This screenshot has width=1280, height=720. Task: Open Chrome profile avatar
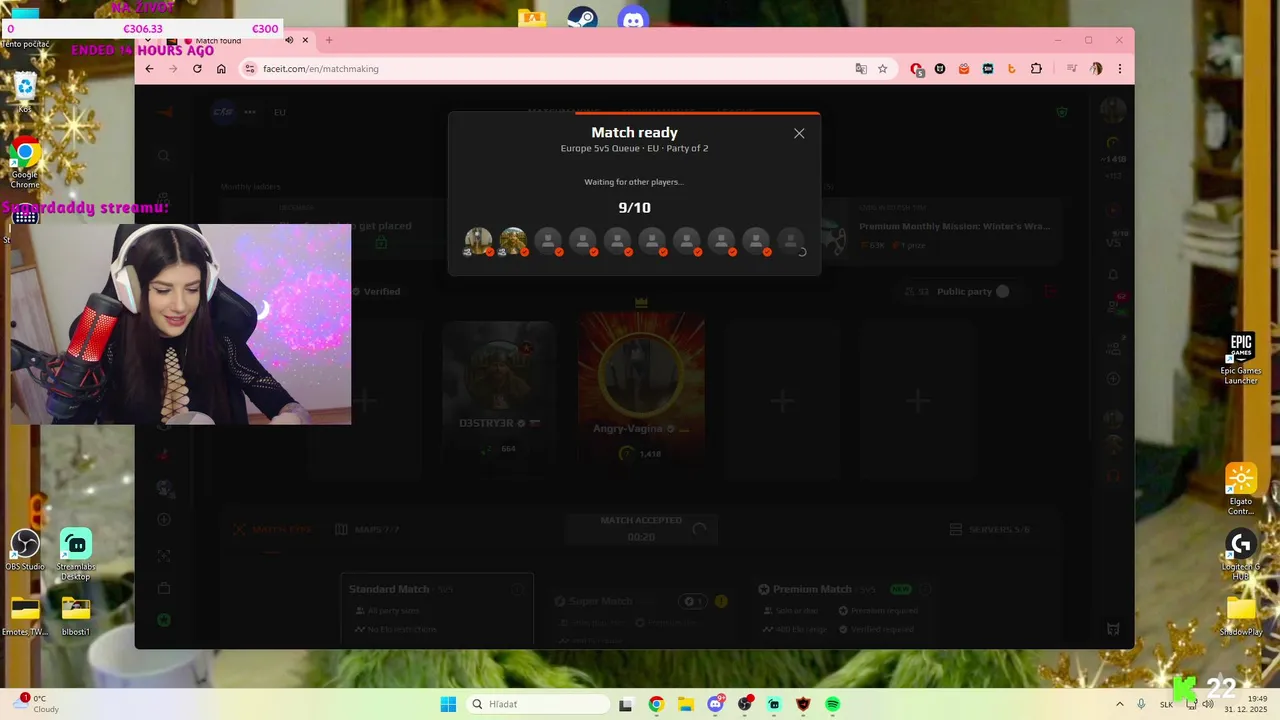[x=1096, y=69]
